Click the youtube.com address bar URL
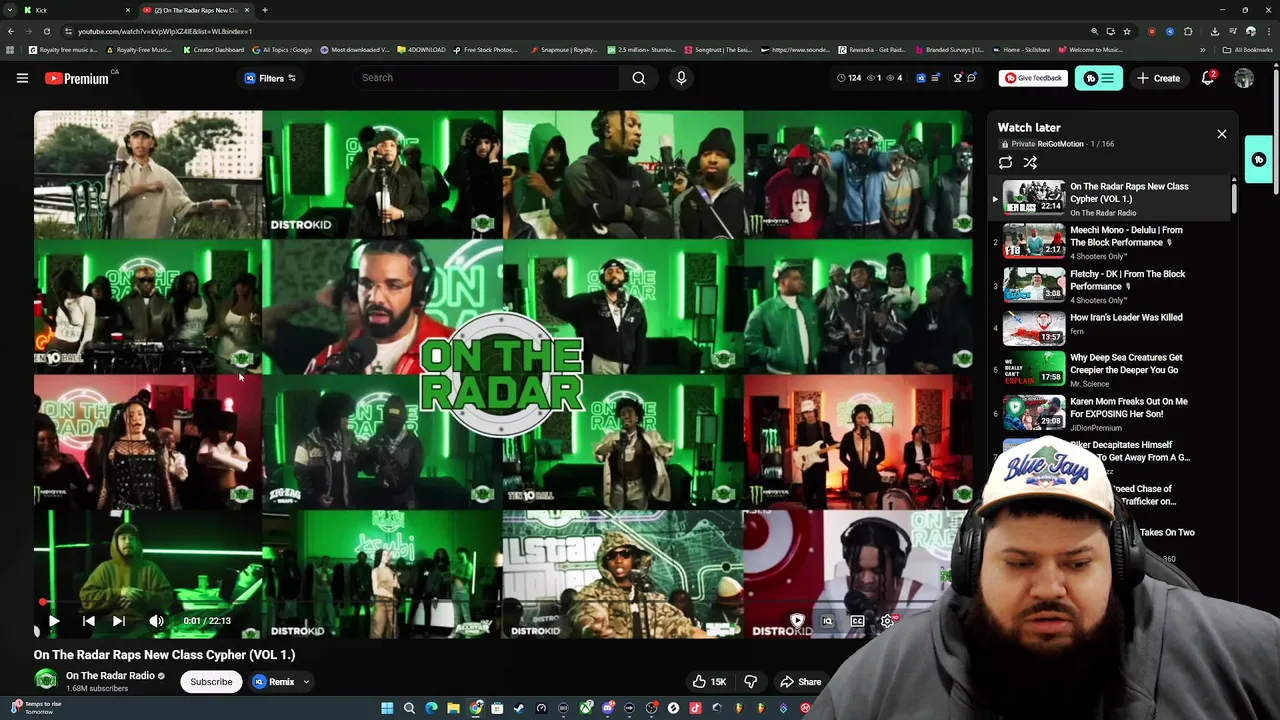 tap(165, 31)
